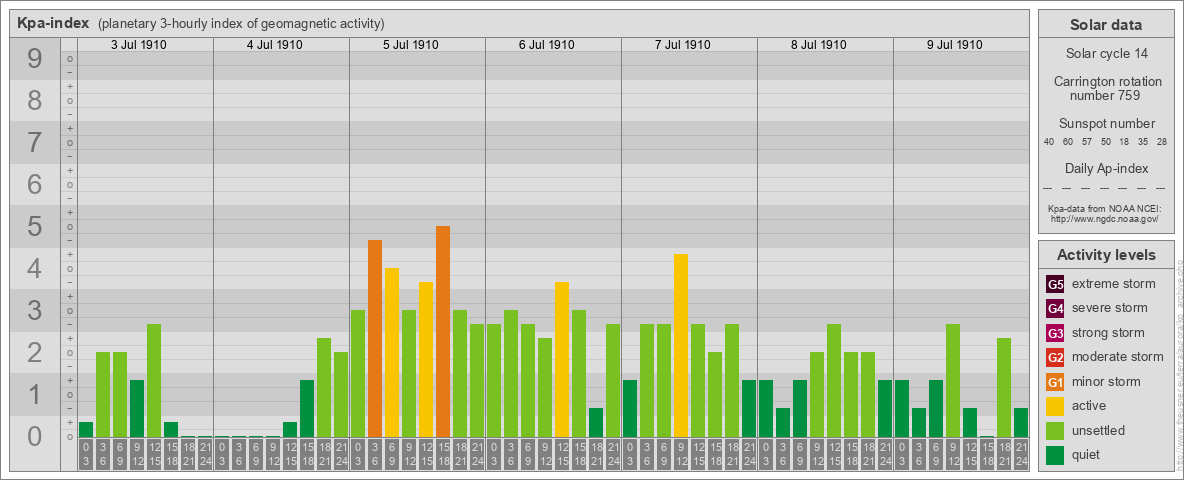Click the orange 5 Jul 15-18 bar
Screen dimensions: 1184x480
[x=442, y=331]
